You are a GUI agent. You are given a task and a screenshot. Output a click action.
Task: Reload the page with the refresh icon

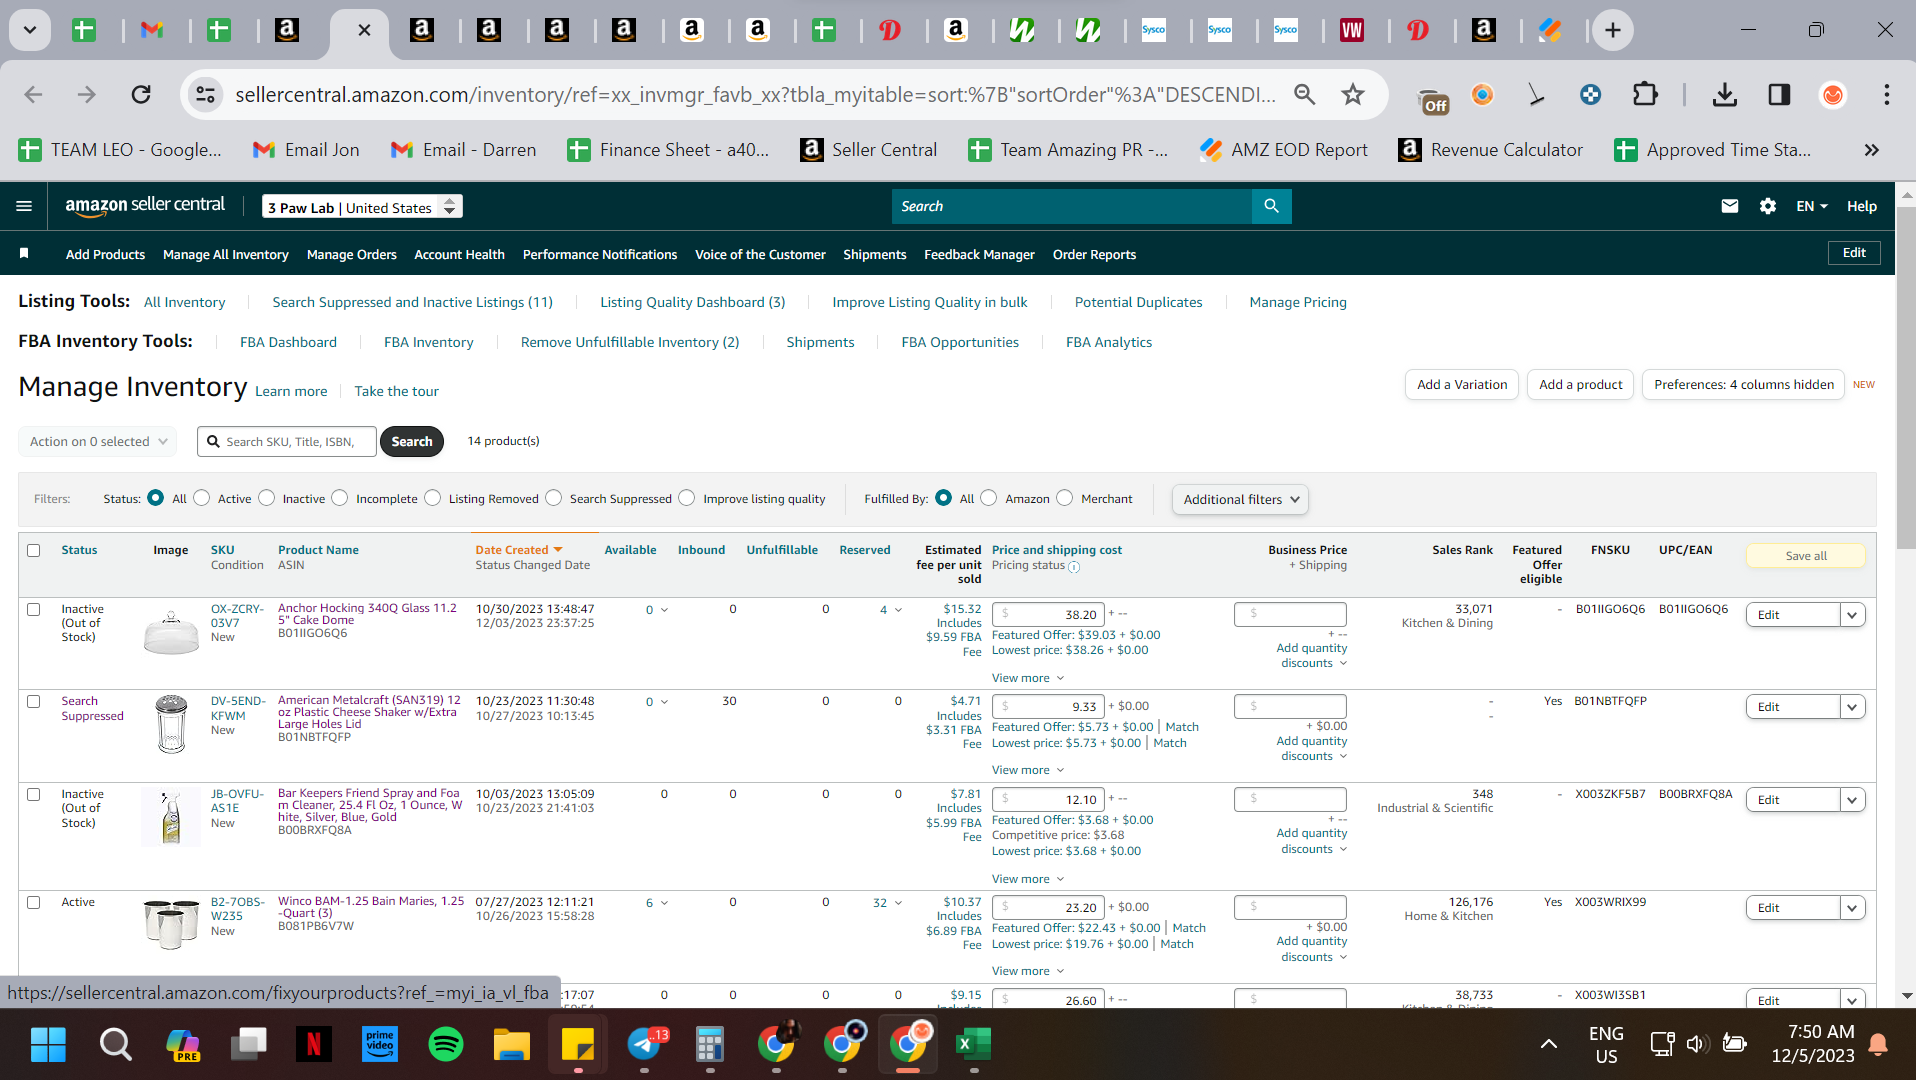[141, 94]
